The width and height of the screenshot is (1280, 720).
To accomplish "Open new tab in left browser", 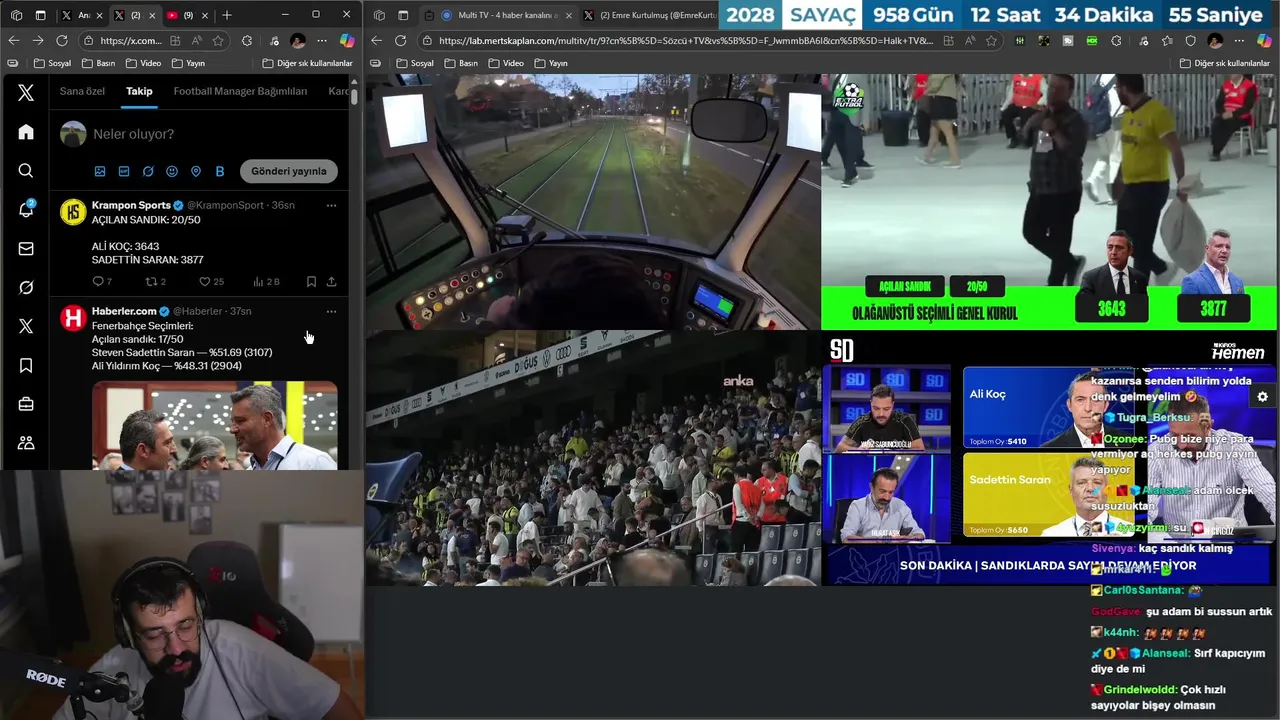I will pyautogui.click(x=227, y=15).
